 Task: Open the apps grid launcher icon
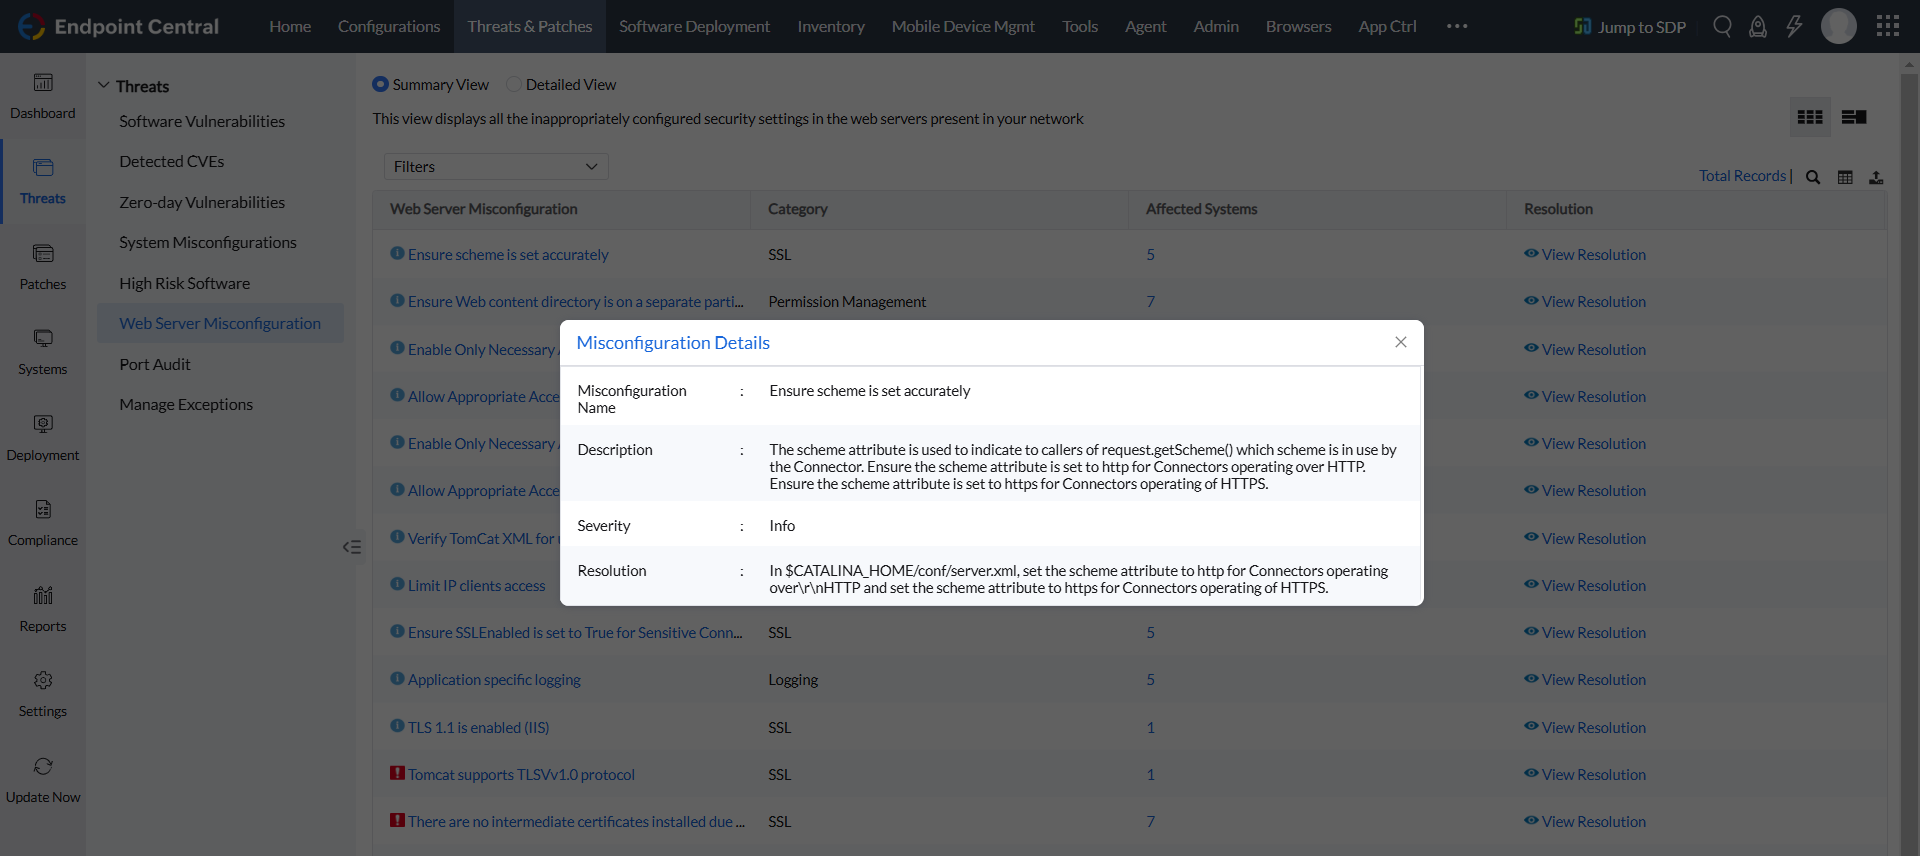tap(1887, 26)
